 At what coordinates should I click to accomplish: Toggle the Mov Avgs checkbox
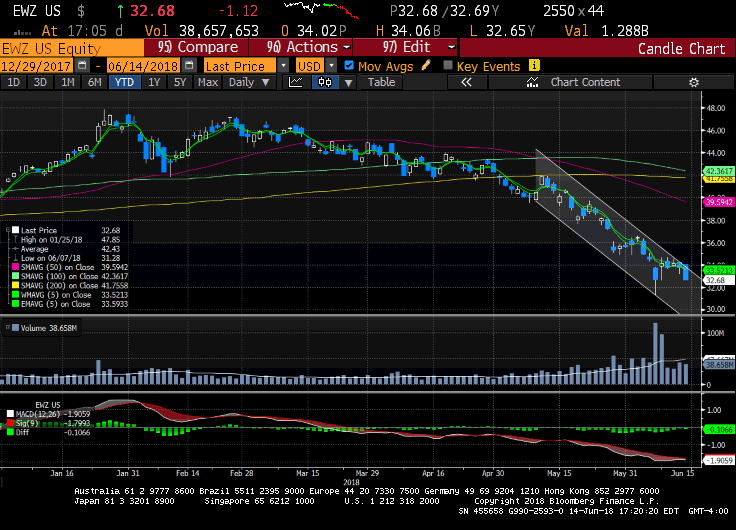348,65
